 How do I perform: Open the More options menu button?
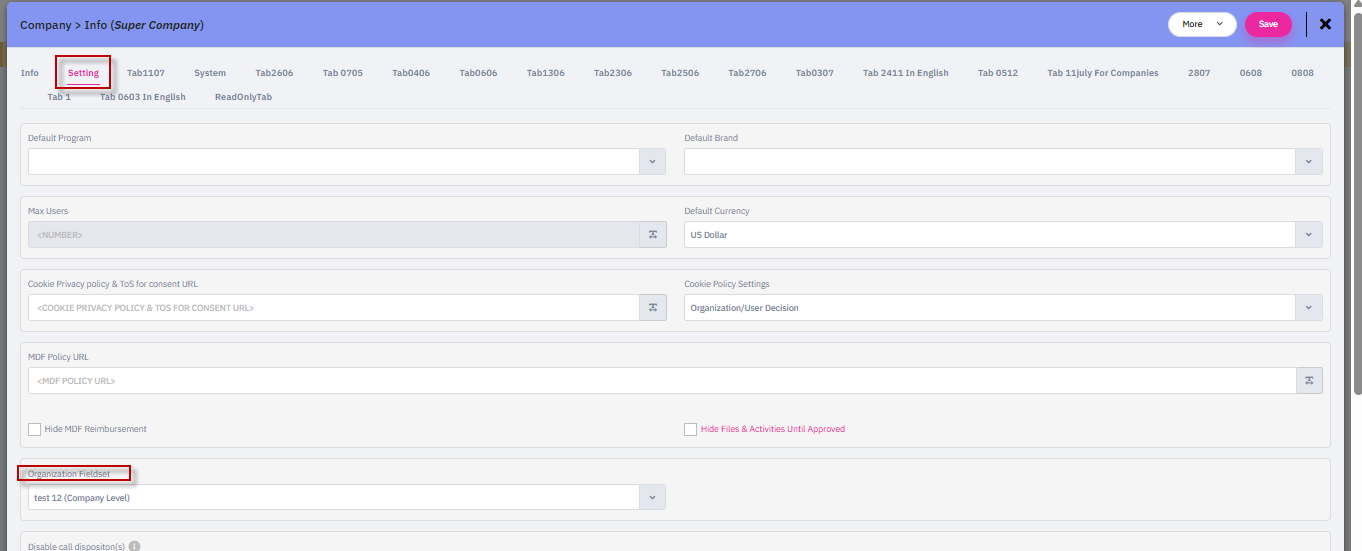(1201, 24)
